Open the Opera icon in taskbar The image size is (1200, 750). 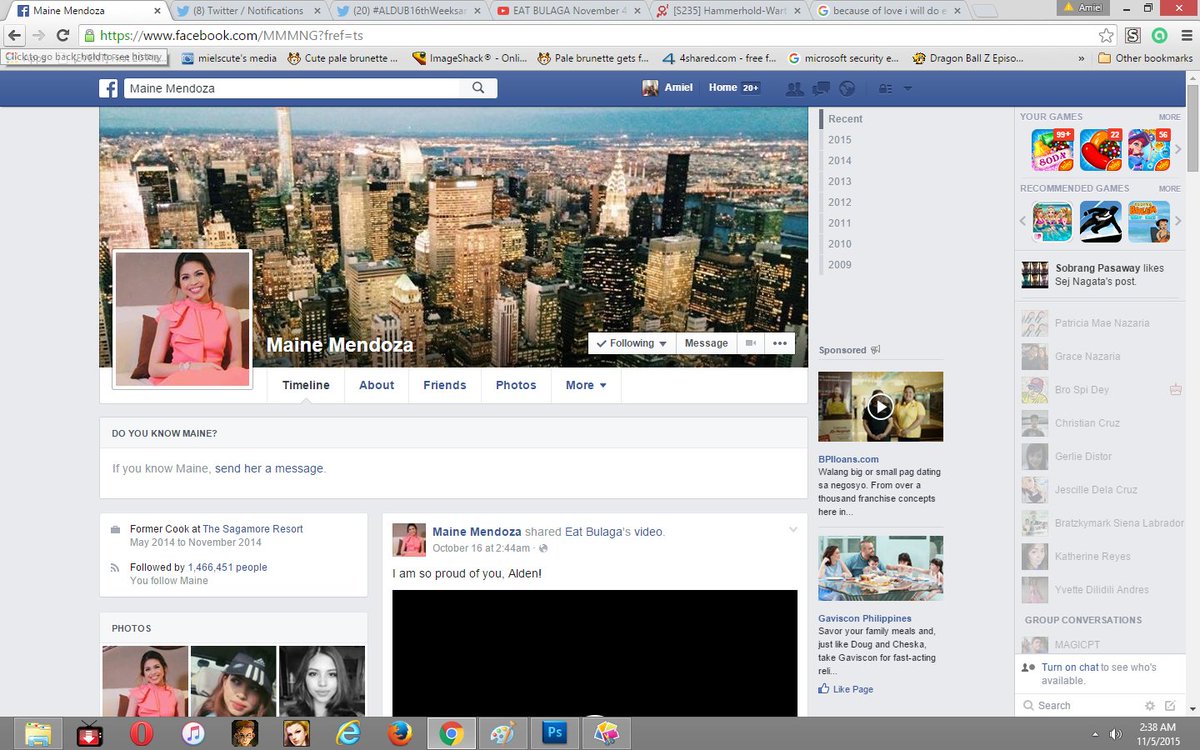[141, 733]
